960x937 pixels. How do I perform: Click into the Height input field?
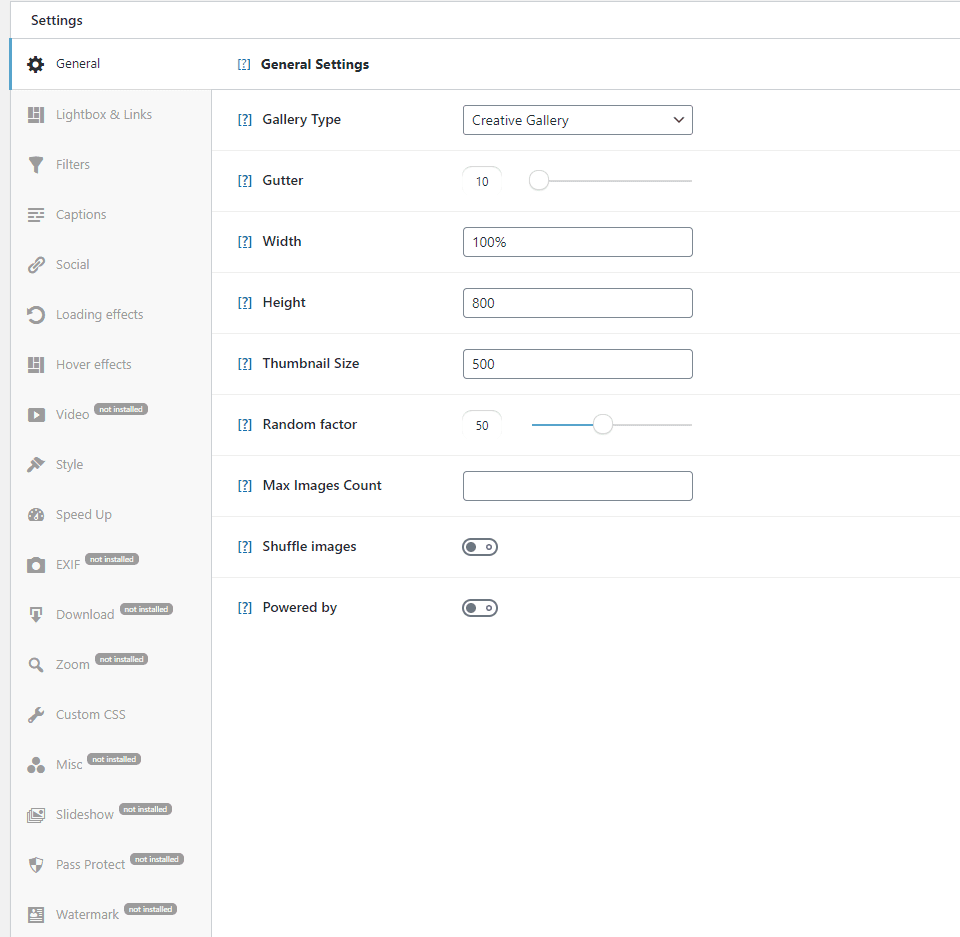click(x=577, y=303)
